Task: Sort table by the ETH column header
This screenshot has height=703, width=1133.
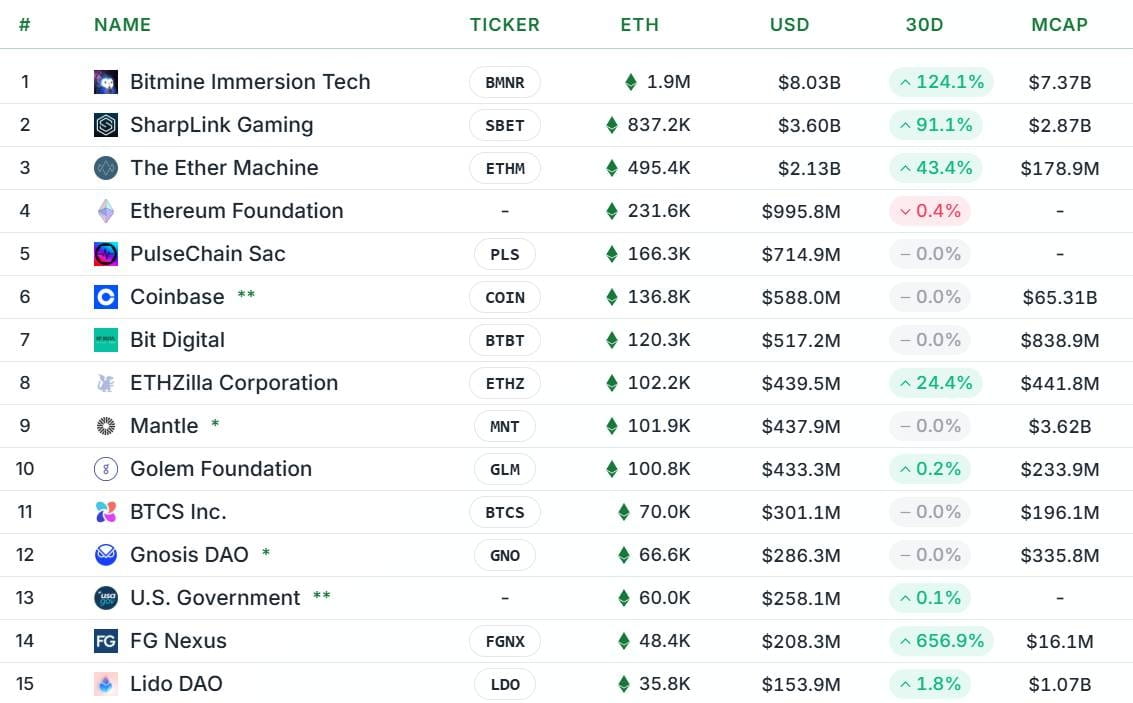Action: pos(639,25)
